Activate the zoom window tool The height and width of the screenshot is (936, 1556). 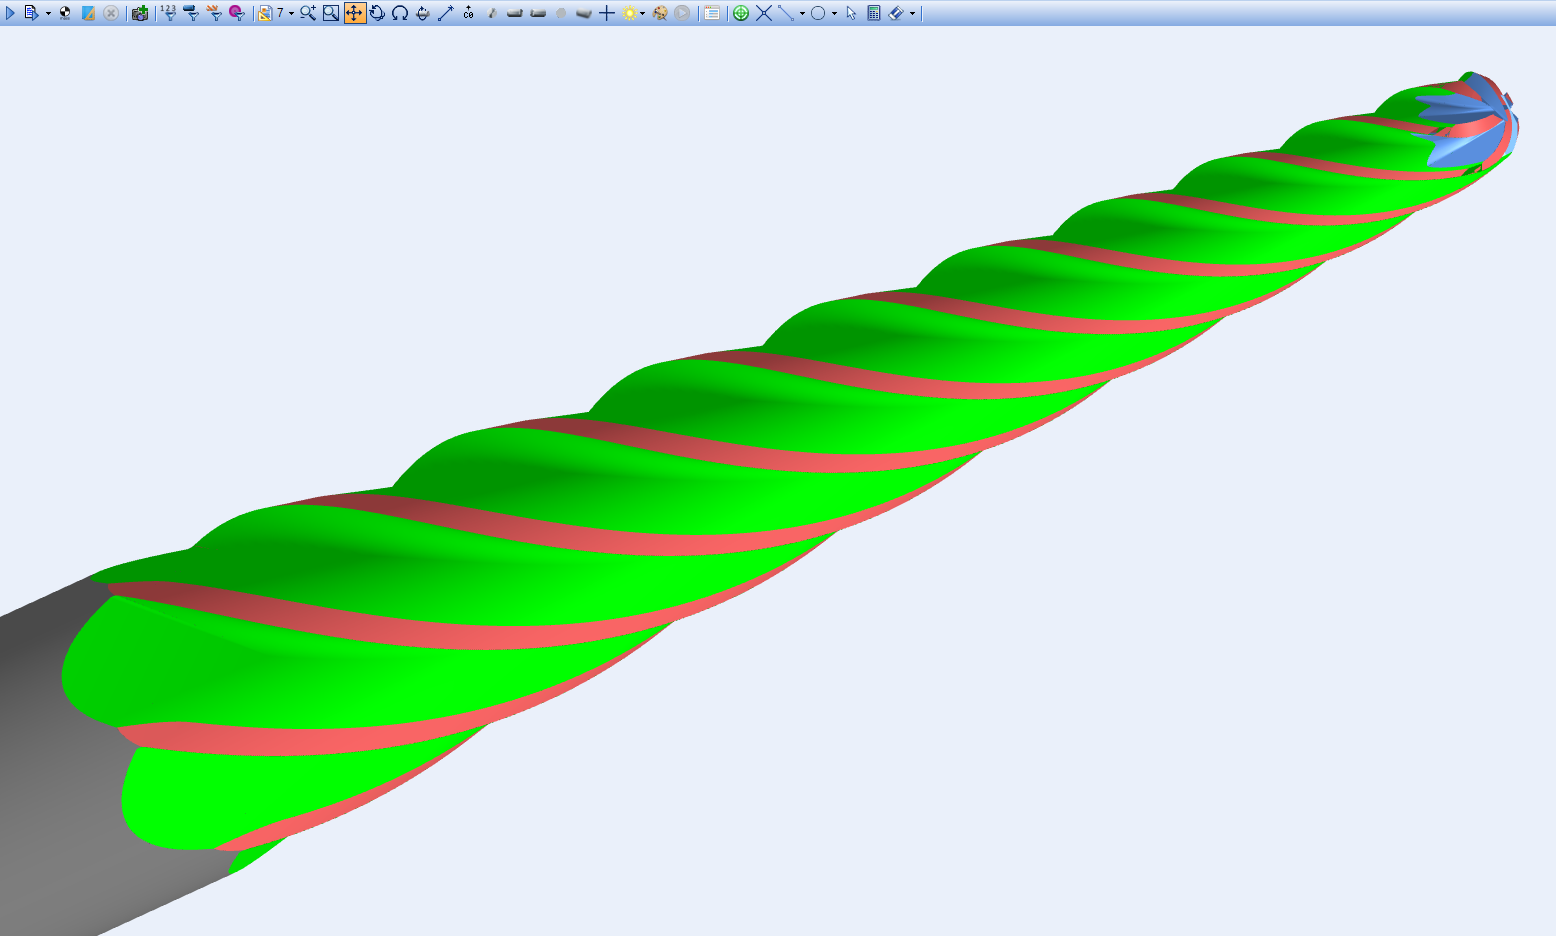pos(331,13)
